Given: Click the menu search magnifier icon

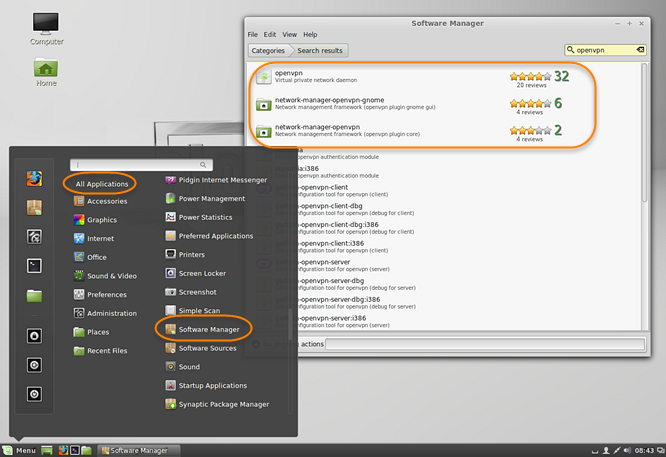Looking at the screenshot, I should click(203, 165).
